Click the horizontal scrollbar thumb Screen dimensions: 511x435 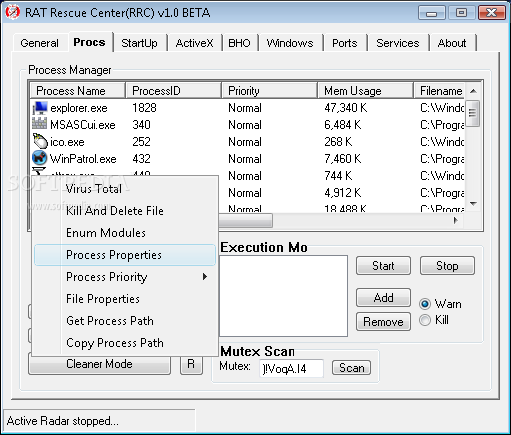(x=245, y=220)
